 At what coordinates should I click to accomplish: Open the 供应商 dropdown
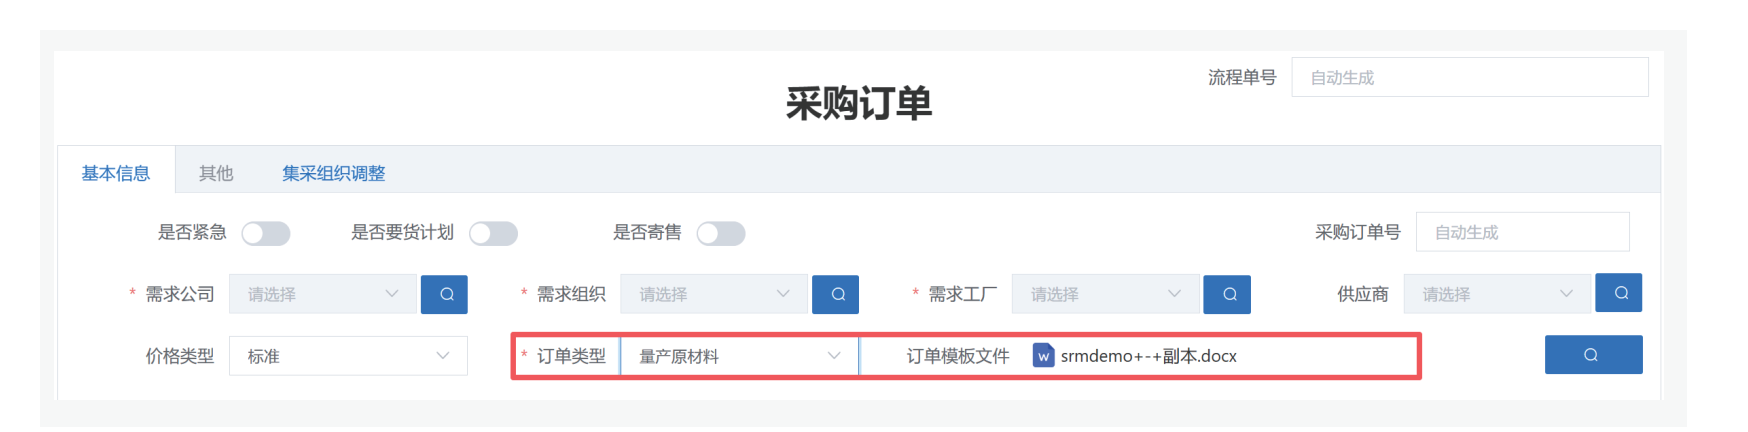coord(1497,294)
